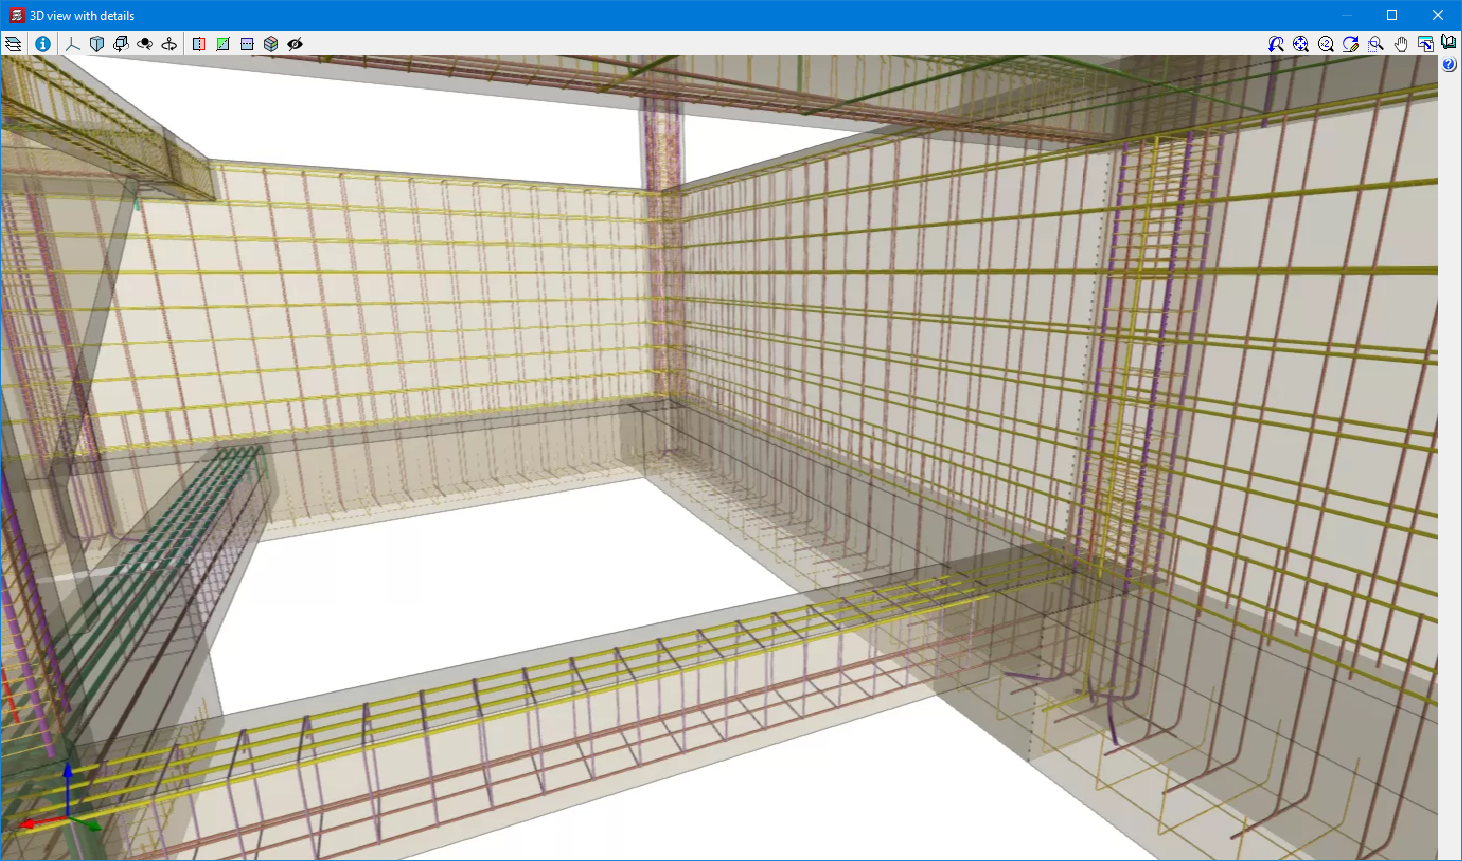This screenshot has height=861, width=1462.
Task: Click the multicolored cube icon
Action: [x=271, y=44]
